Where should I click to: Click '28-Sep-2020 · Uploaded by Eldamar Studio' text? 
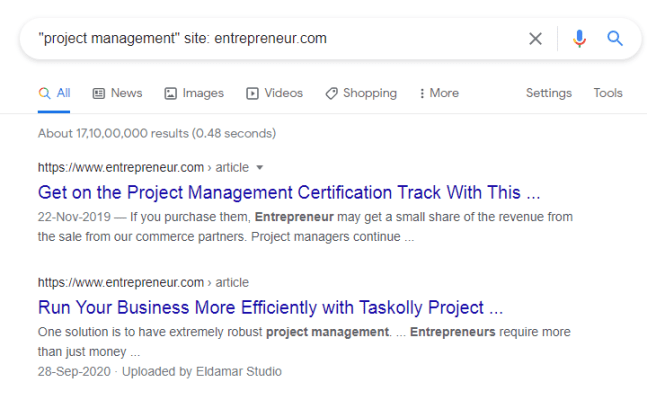[x=160, y=372]
